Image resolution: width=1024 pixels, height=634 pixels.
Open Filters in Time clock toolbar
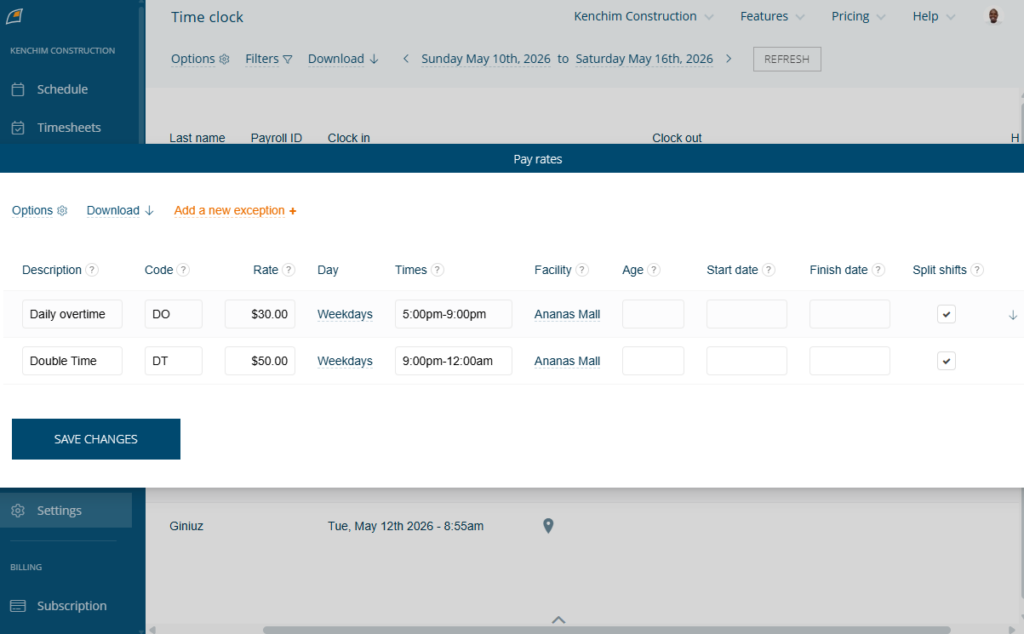268,59
